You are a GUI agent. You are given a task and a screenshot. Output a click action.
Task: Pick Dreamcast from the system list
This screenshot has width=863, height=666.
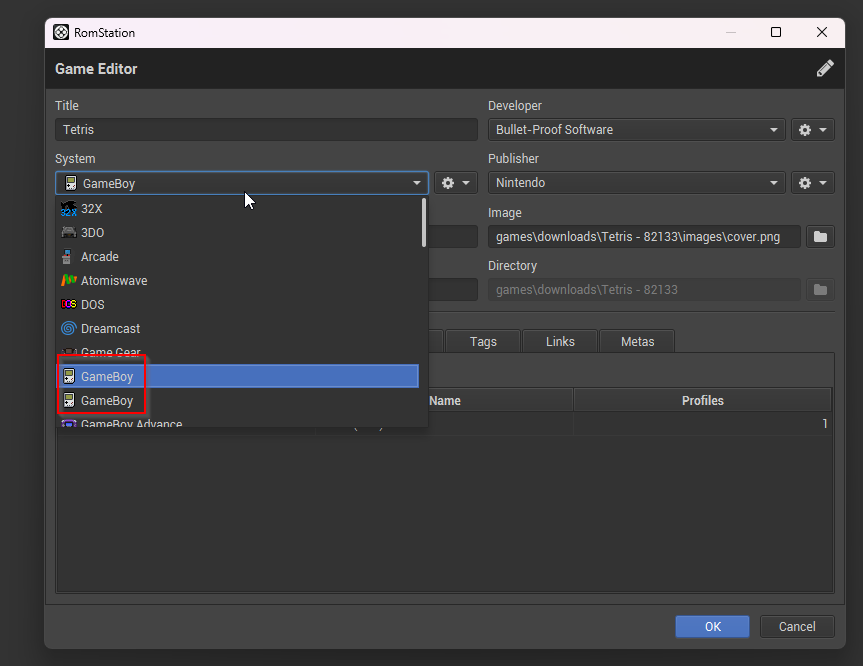237,329
